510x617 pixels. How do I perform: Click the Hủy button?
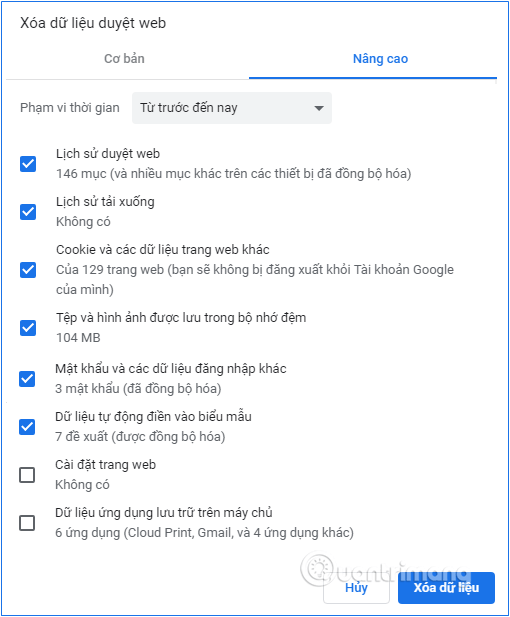pos(356,588)
